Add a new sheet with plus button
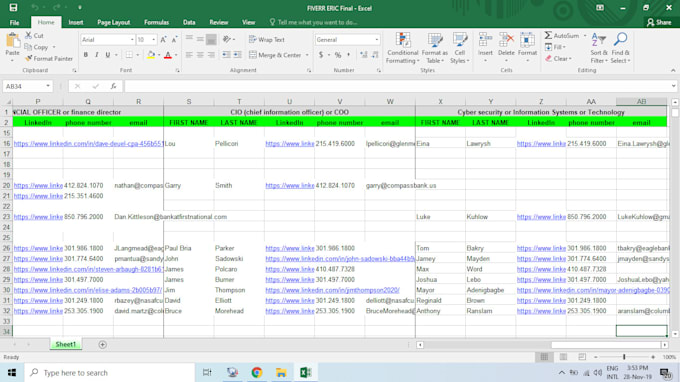680x382 pixels. (102, 344)
